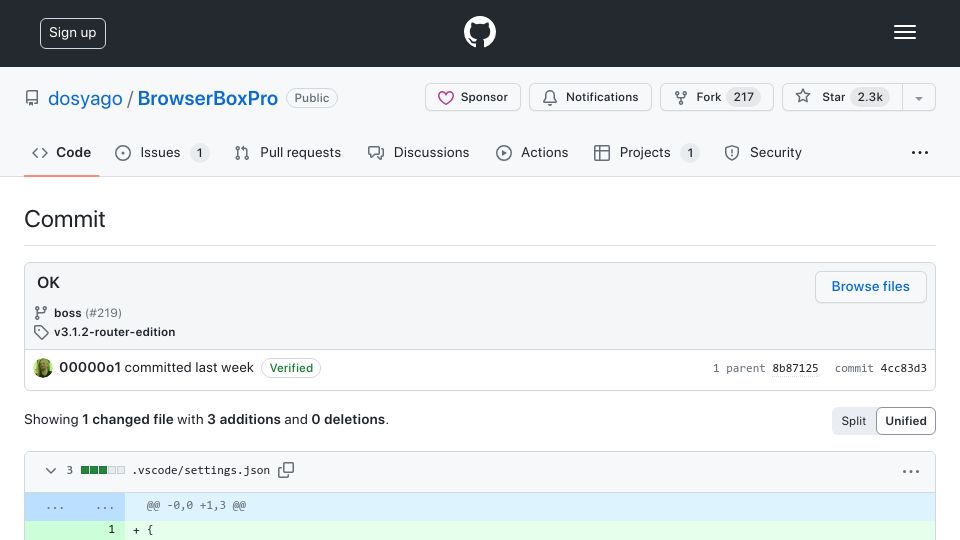Open the Discussions tab
This screenshot has height=540, width=960.
[x=419, y=152]
